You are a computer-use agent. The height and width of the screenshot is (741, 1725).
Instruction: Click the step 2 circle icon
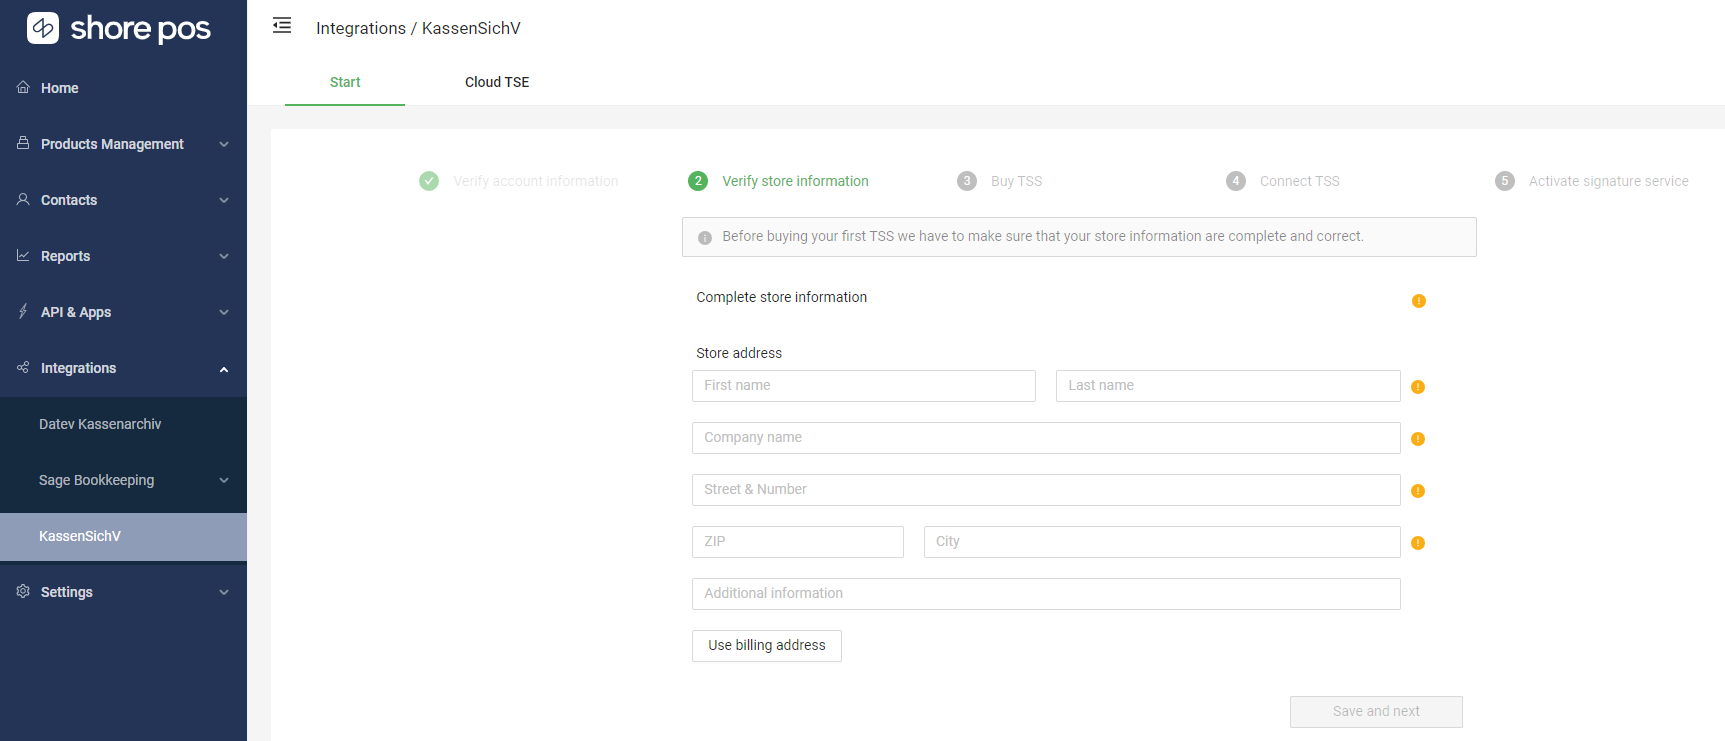click(x=698, y=181)
